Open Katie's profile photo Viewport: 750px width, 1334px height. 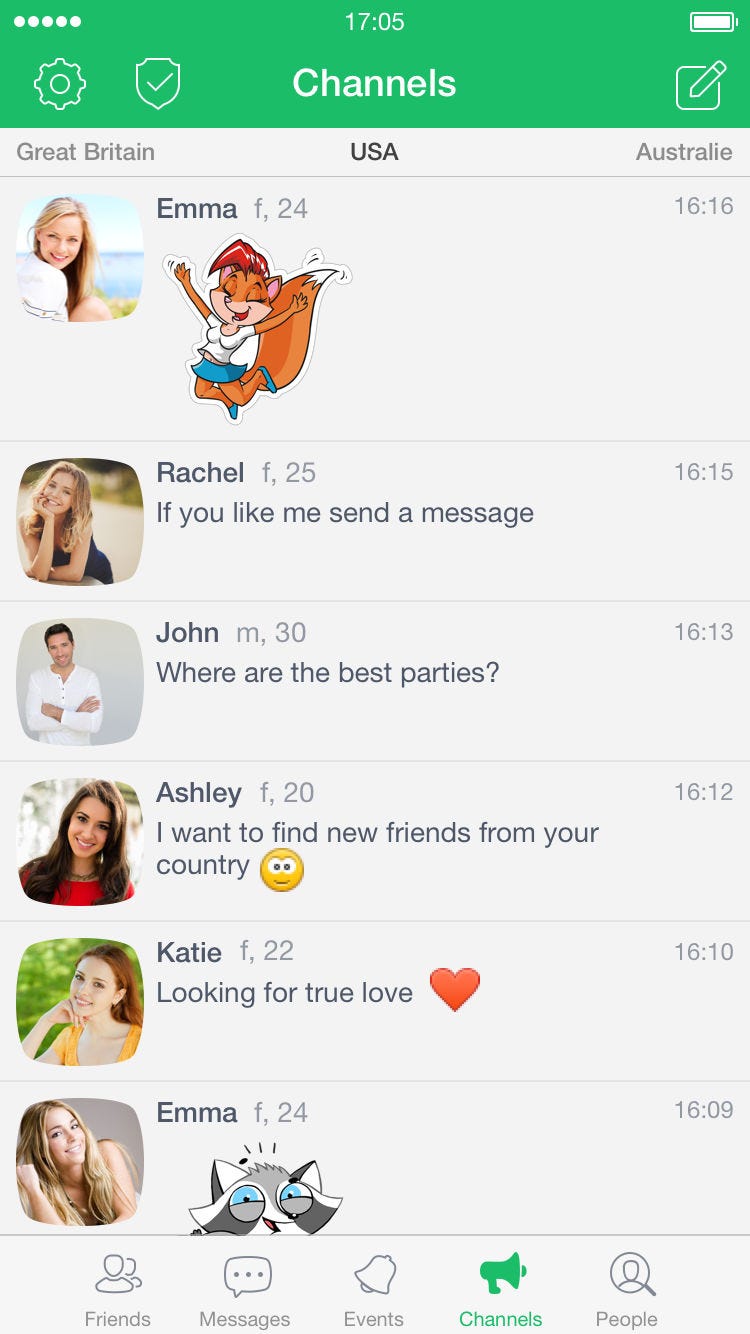click(80, 1001)
